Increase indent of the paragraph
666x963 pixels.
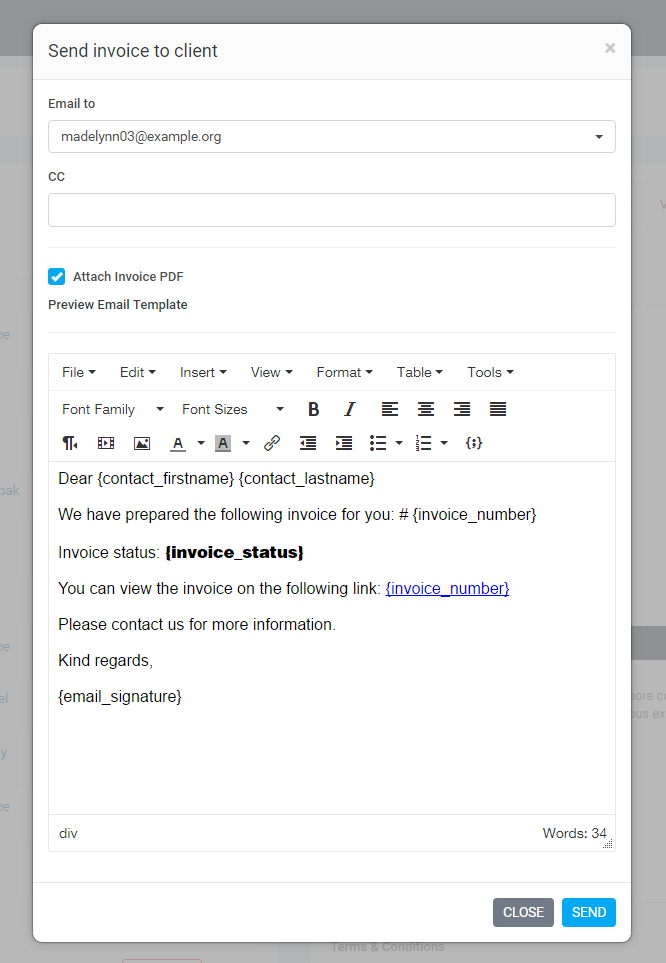[344, 443]
